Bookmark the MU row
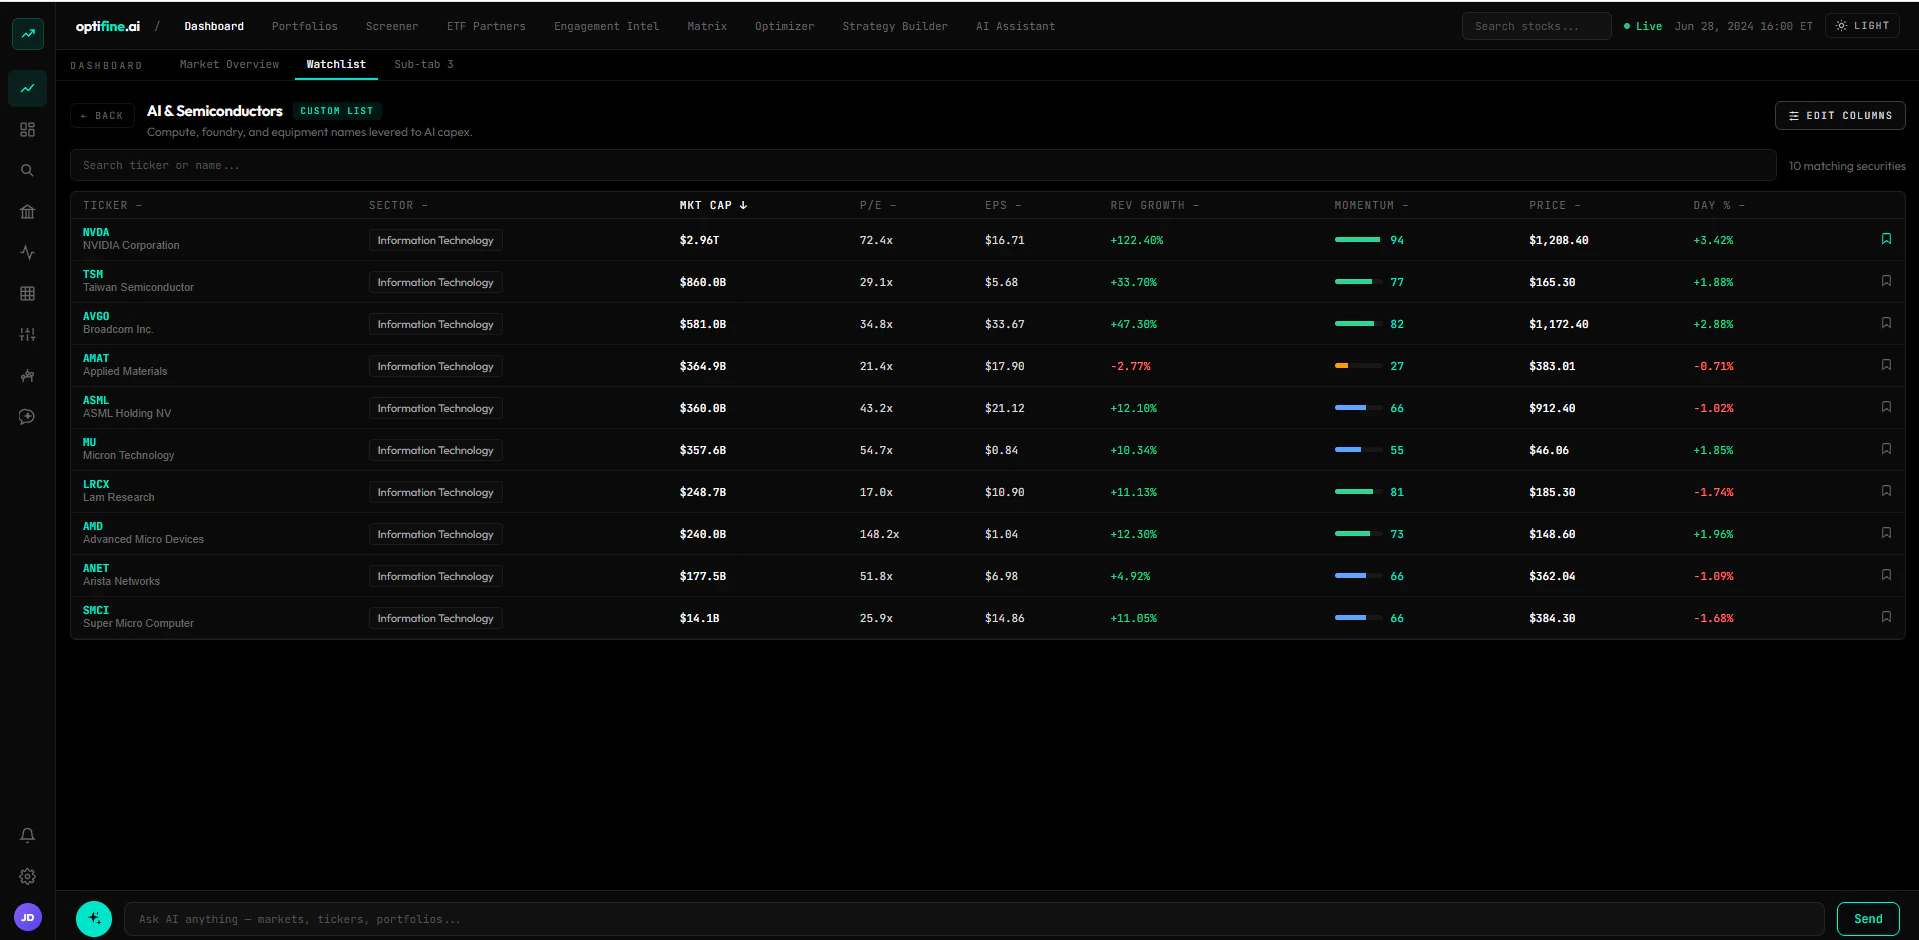1919x940 pixels. click(1886, 449)
